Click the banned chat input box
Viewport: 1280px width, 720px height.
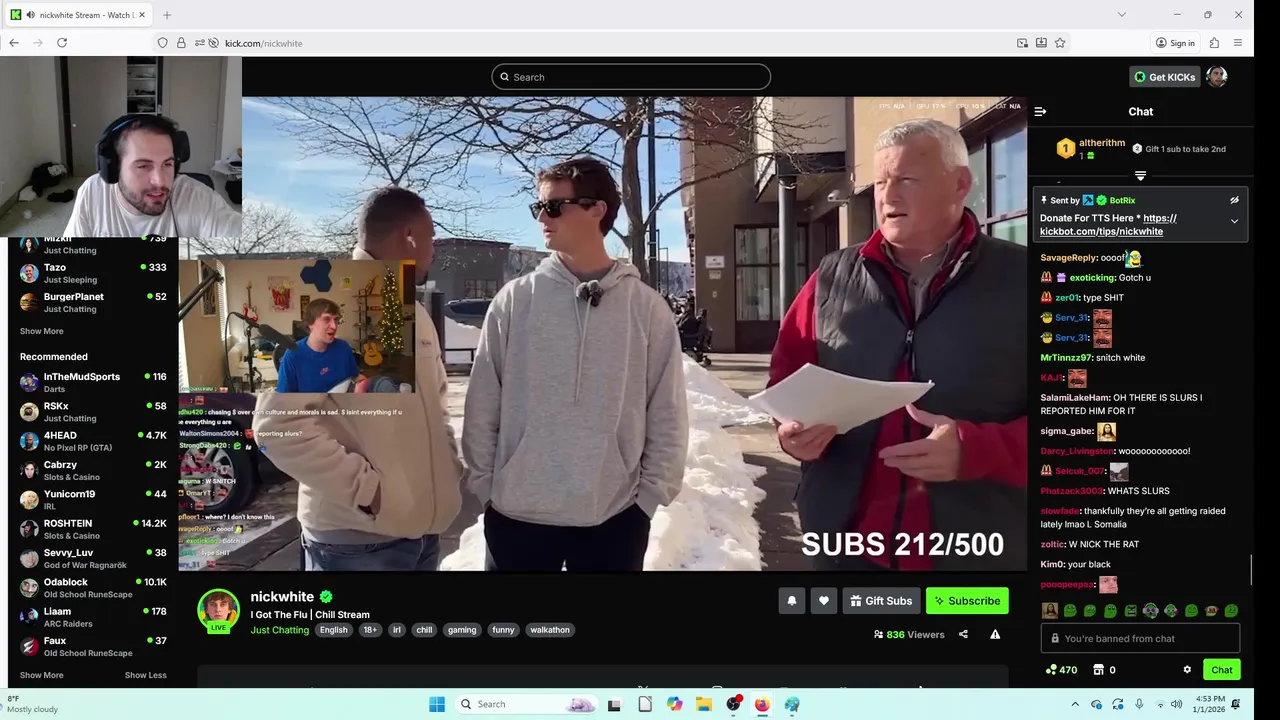pyautogui.click(x=1141, y=638)
